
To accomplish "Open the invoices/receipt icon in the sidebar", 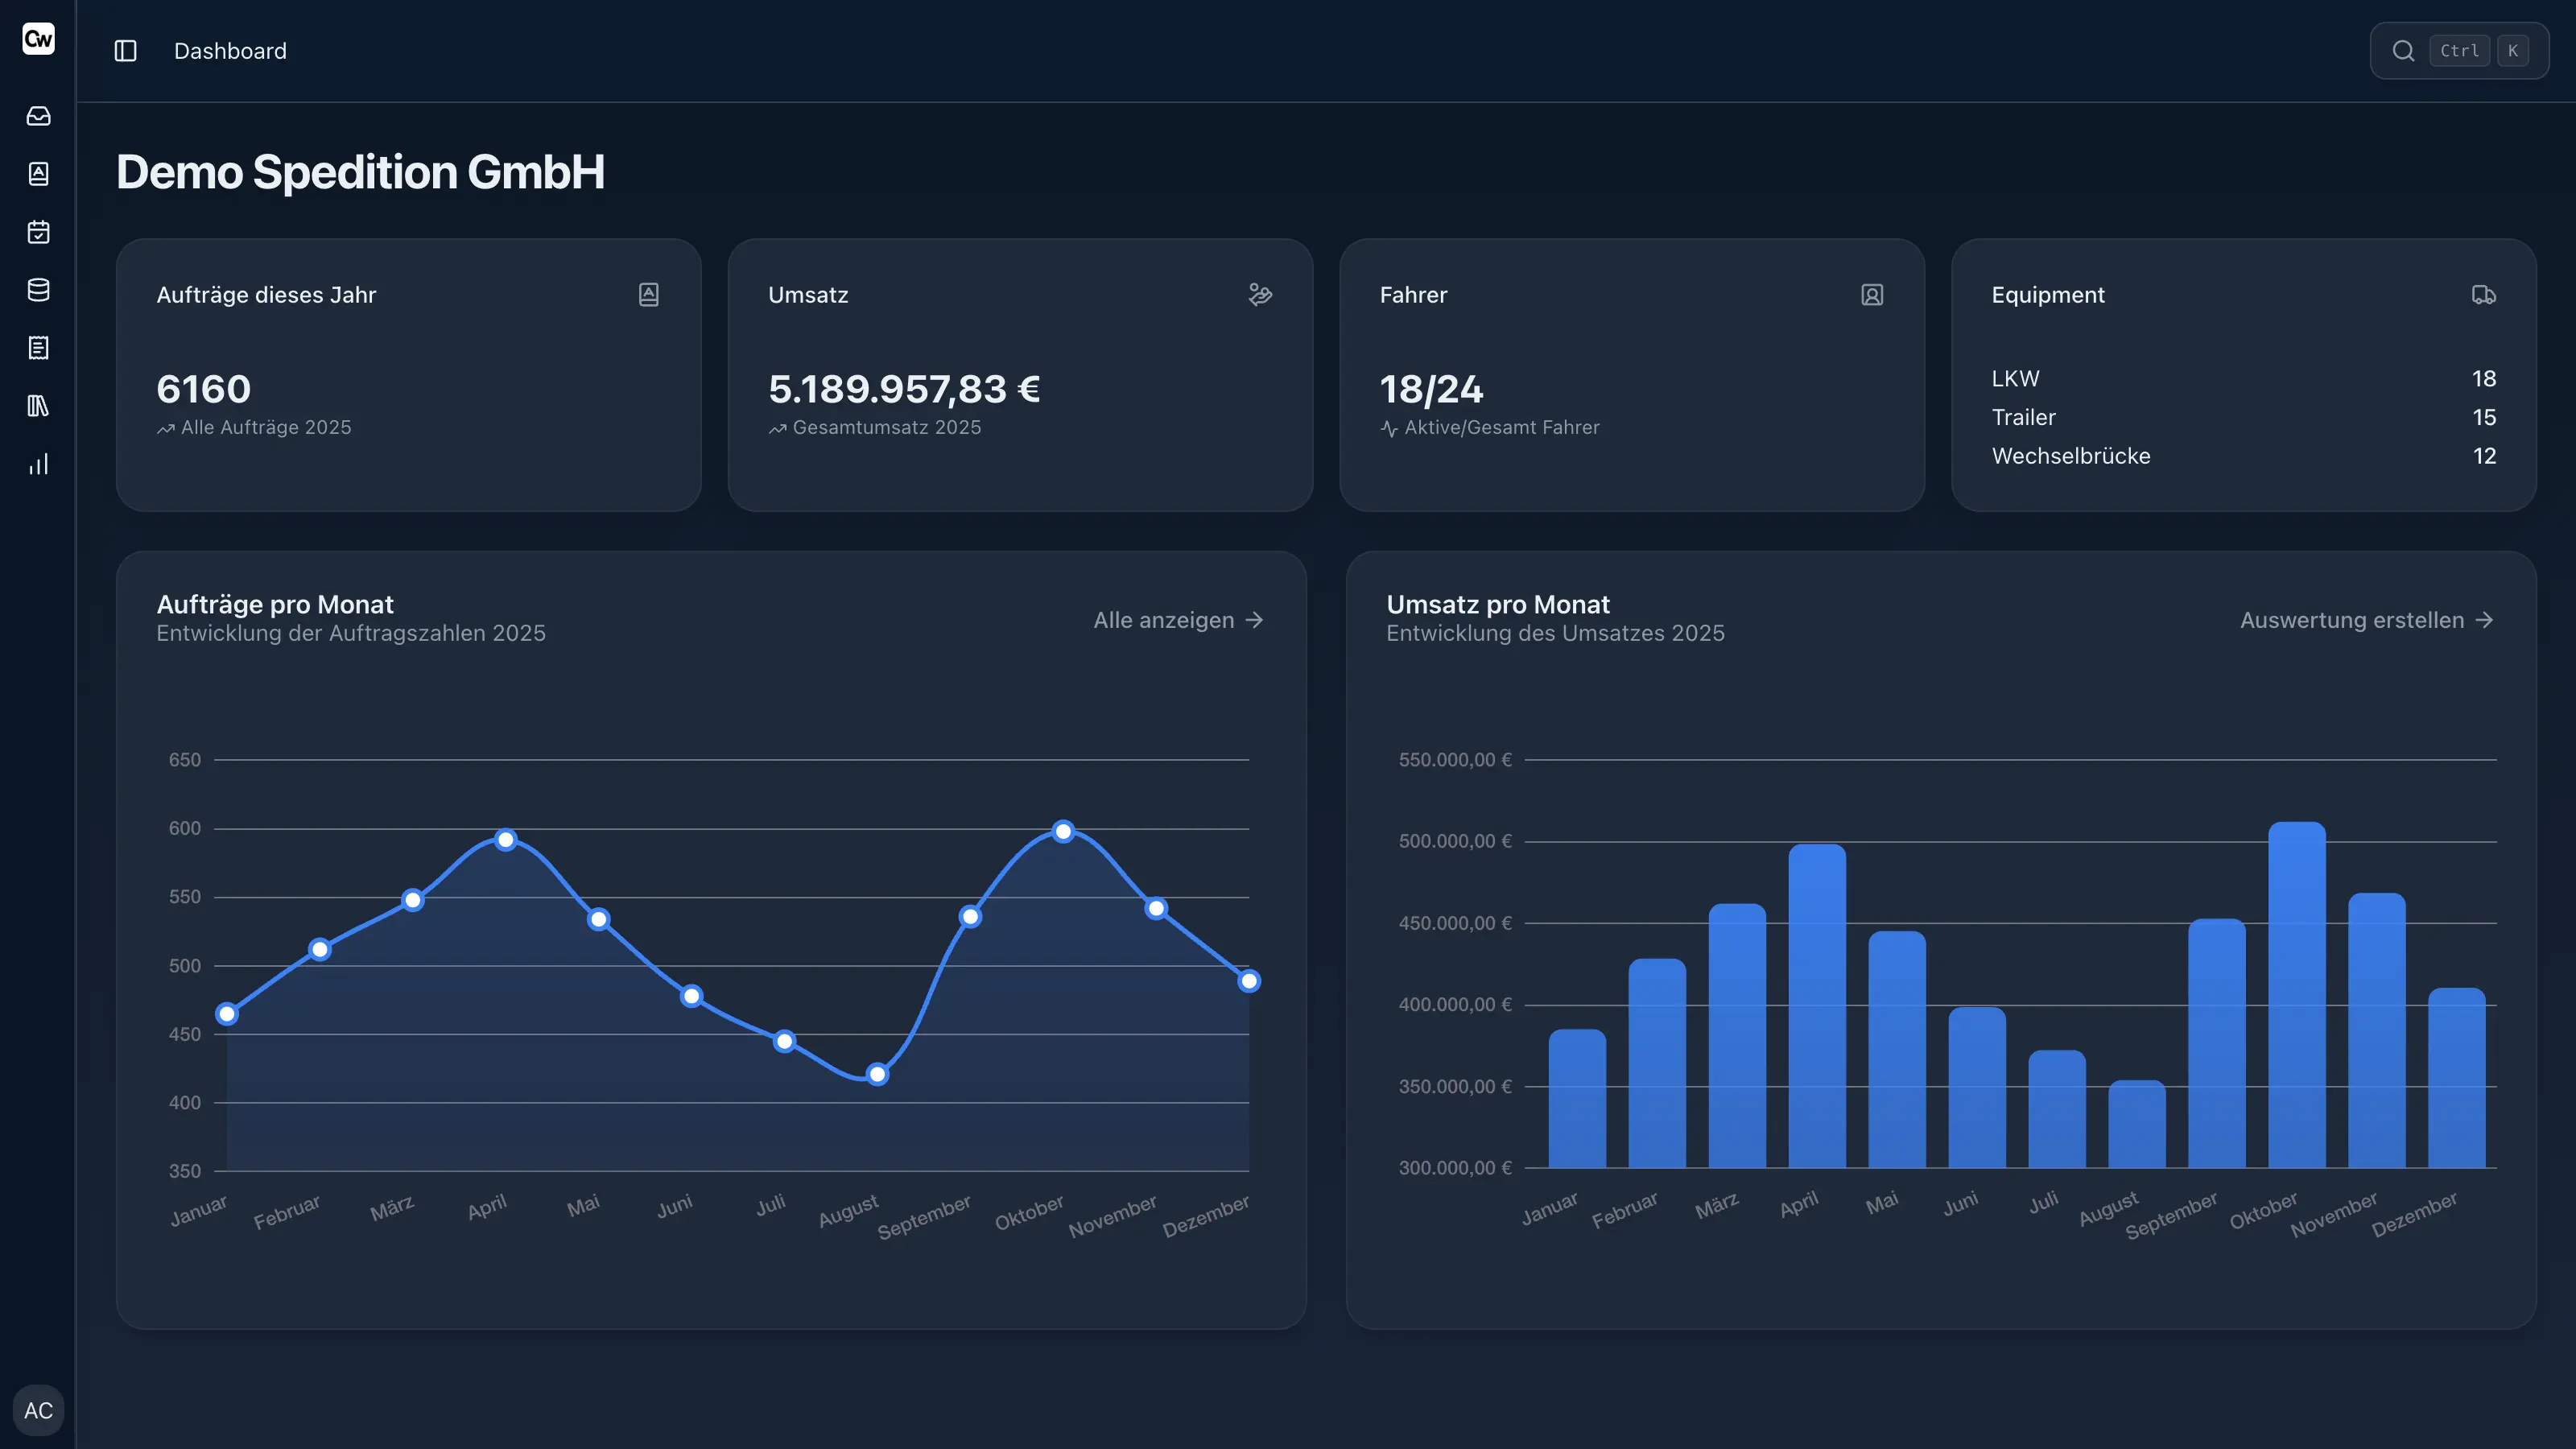I will pyautogui.click(x=38, y=348).
